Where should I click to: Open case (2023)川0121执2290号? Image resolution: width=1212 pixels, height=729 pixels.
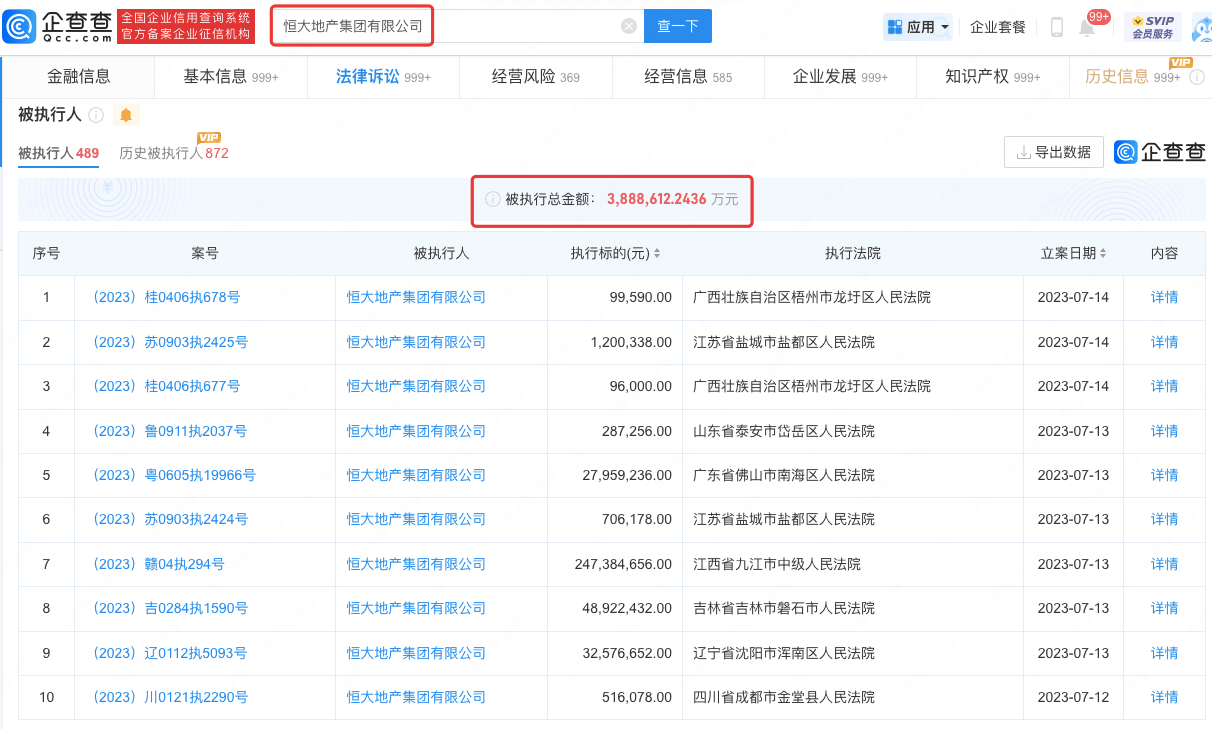169,697
